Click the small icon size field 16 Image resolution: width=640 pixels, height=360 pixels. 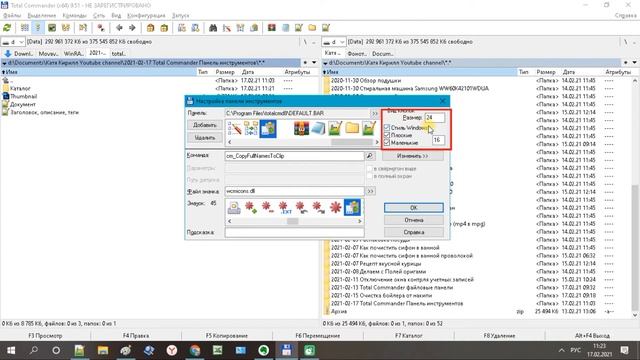[x=438, y=140]
